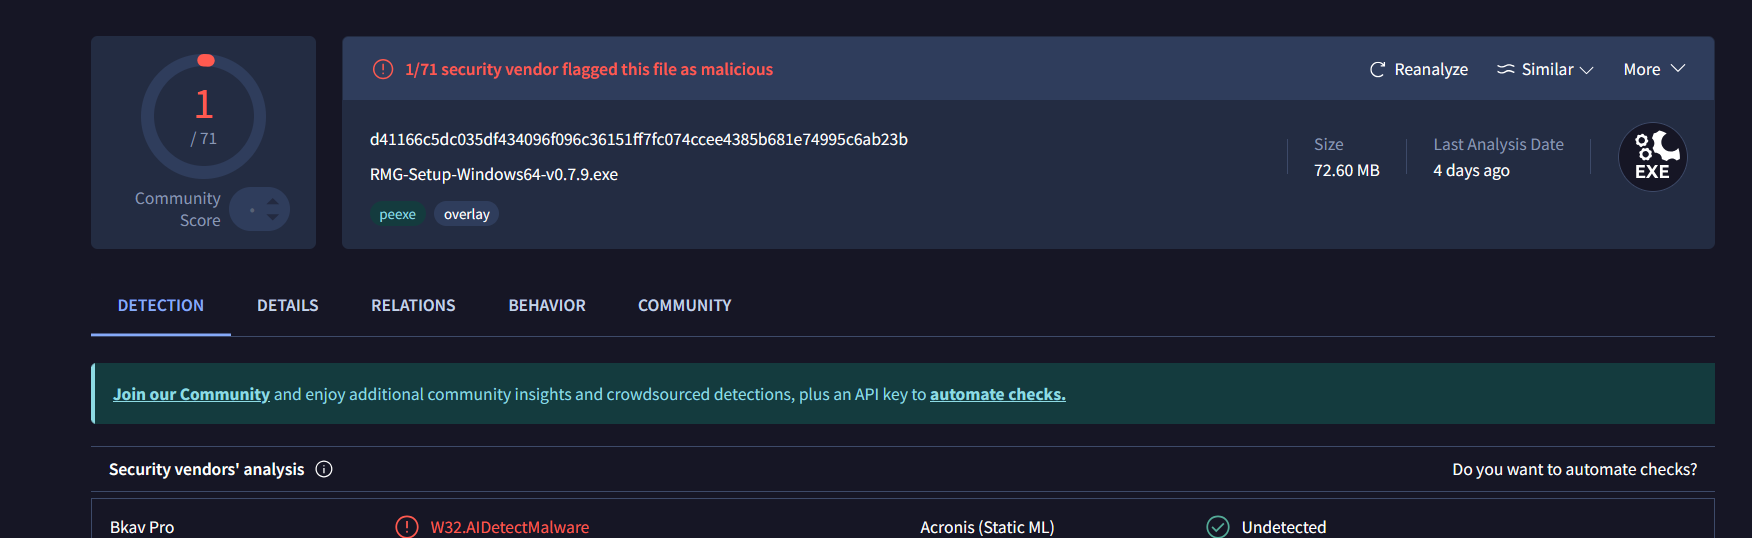Downvote the community score with down arrow

[x=273, y=217]
